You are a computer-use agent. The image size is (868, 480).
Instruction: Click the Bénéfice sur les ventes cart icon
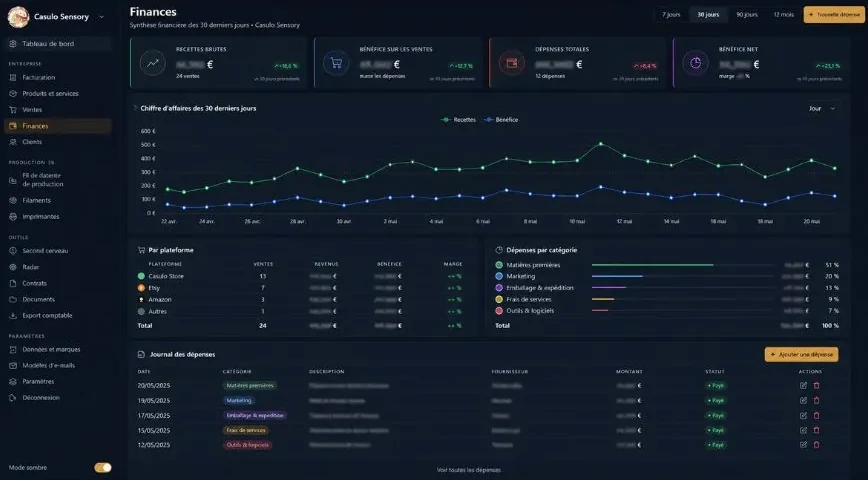pos(336,63)
